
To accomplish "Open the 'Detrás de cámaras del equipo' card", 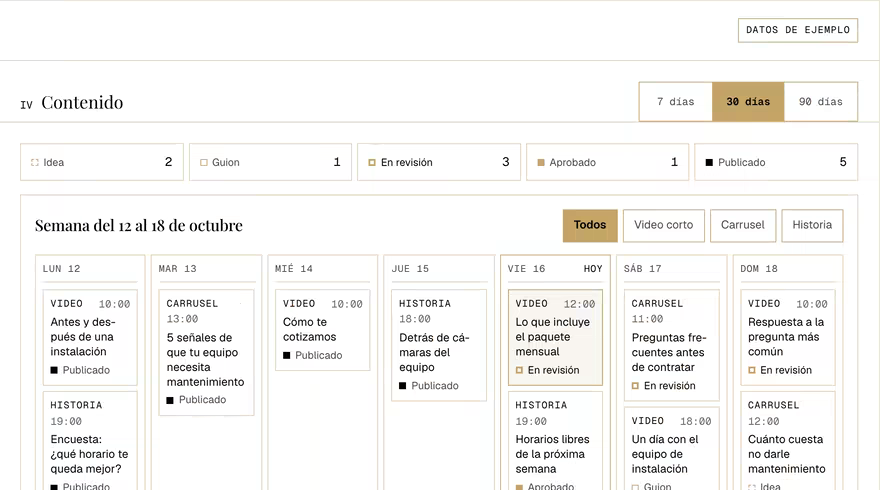I will (x=439, y=345).
